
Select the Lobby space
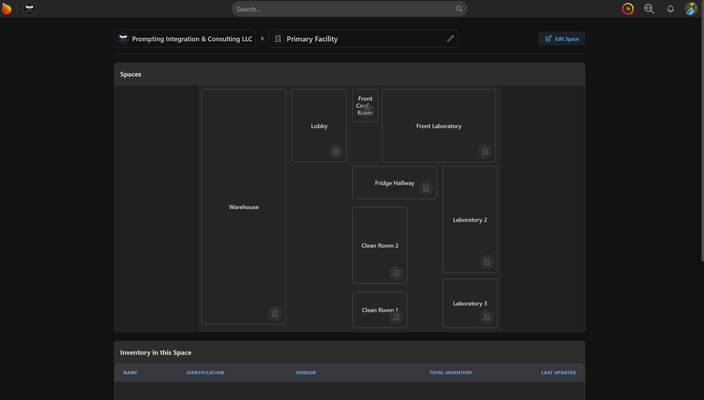(x=319, y=126)
